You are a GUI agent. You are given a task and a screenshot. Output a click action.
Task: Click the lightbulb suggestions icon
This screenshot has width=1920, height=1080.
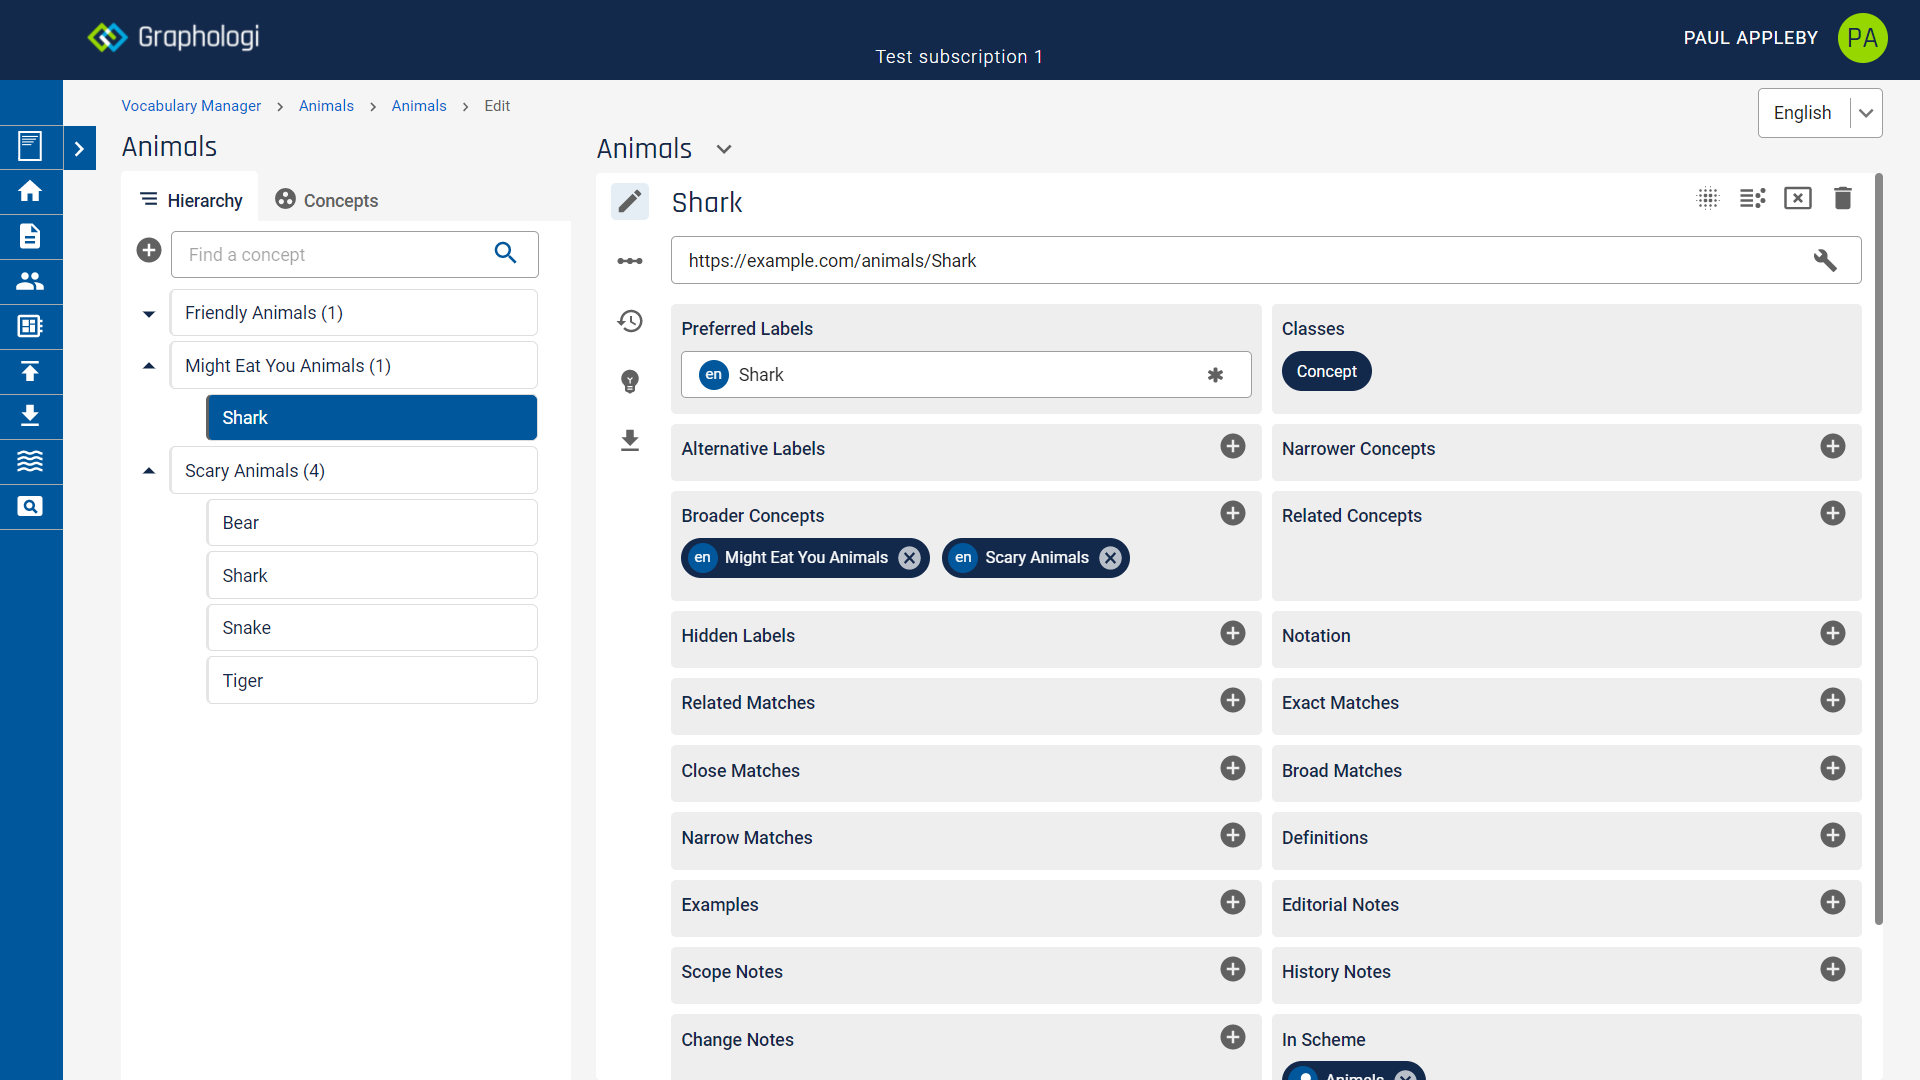click(x=630, y=381)
